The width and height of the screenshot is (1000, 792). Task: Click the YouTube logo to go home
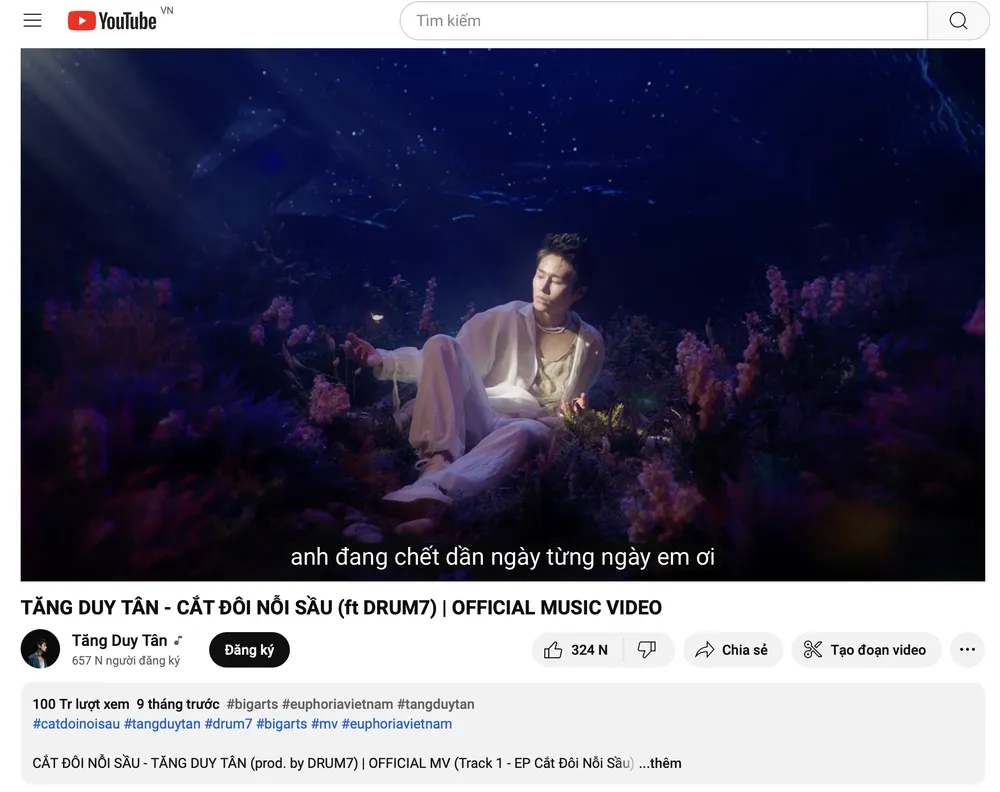tap(112, 21)
